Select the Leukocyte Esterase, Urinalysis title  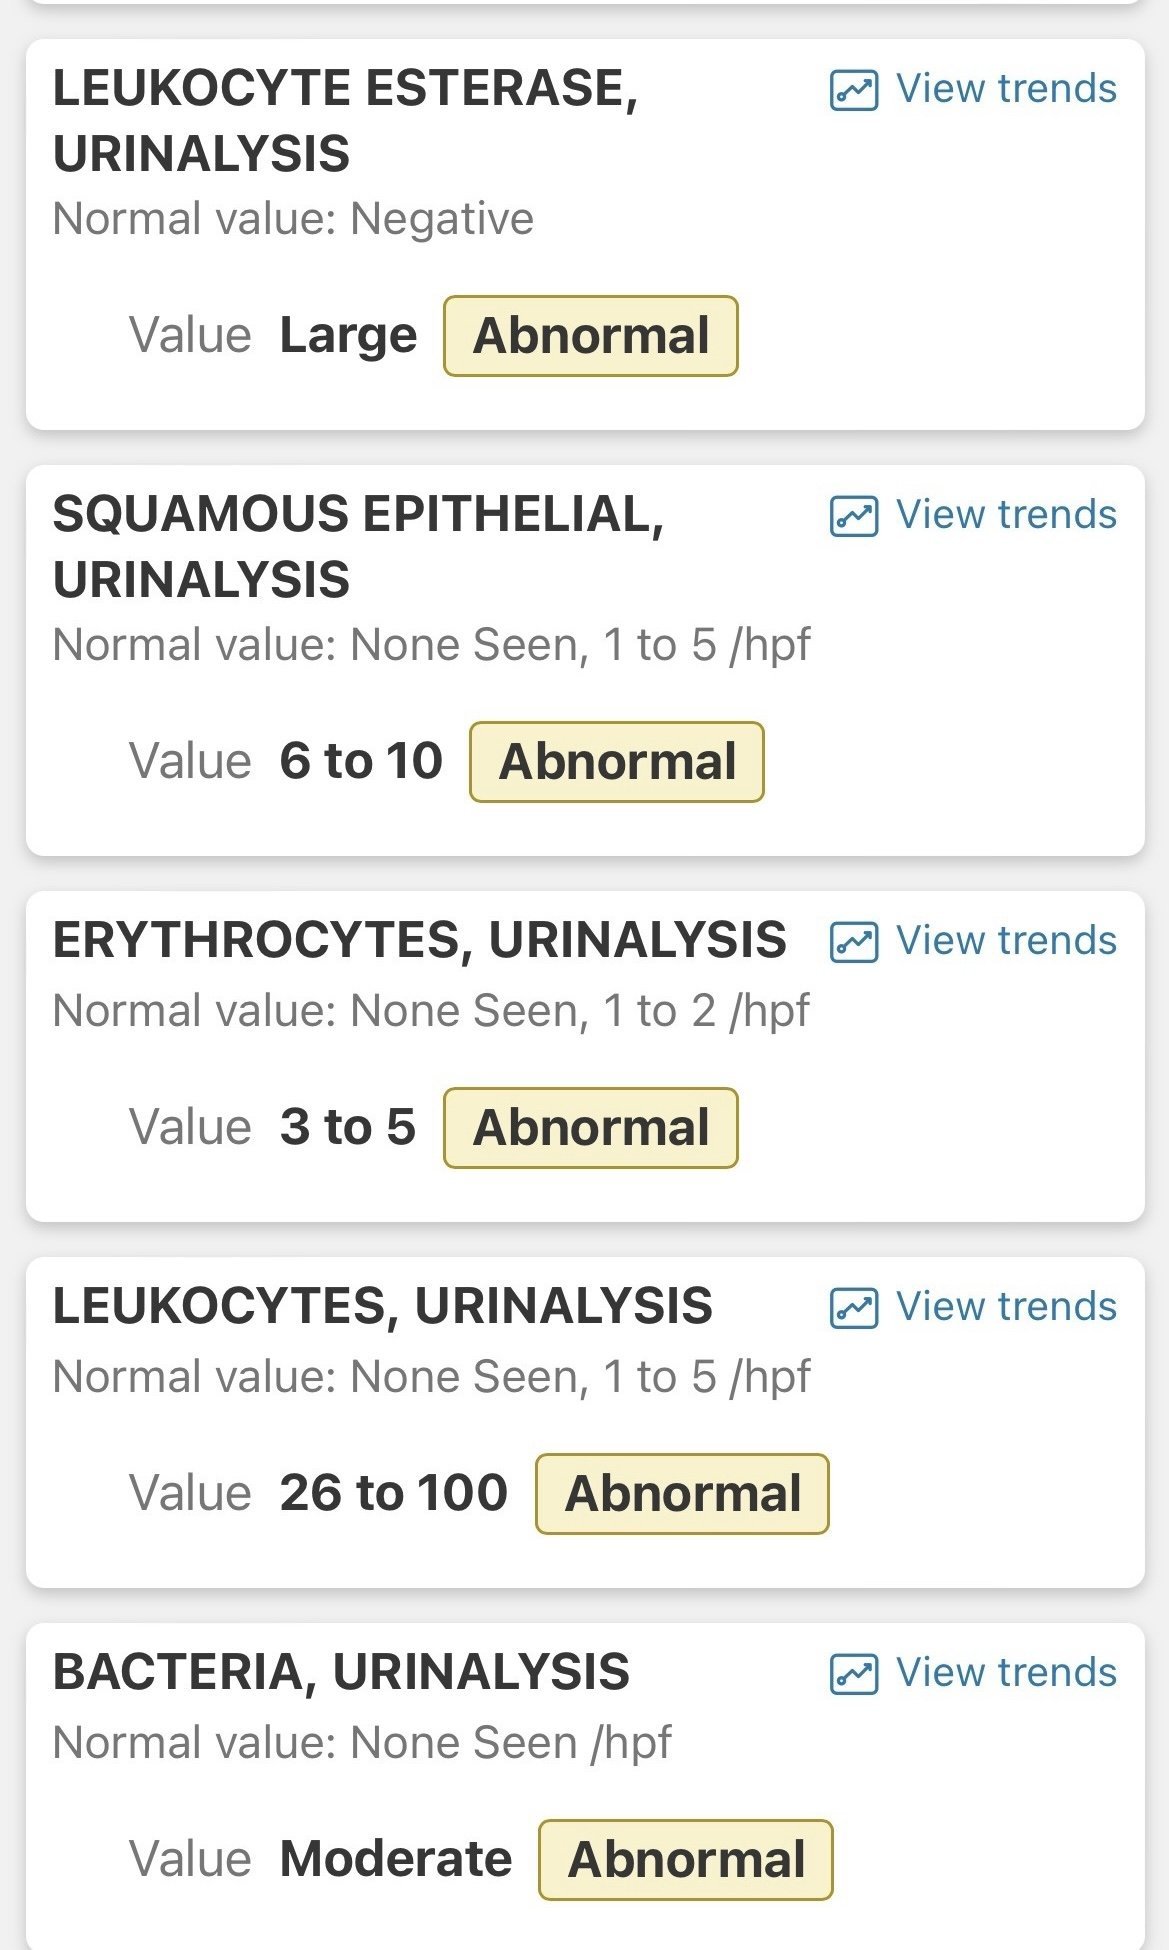[345, 120]
